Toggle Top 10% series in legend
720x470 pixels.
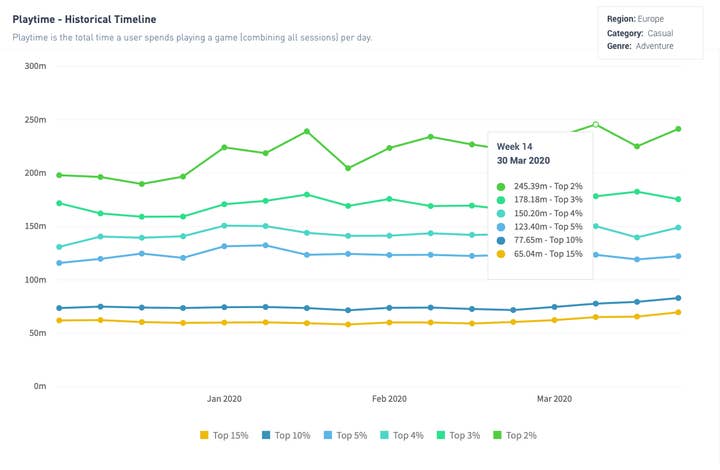tap(286, 435)
